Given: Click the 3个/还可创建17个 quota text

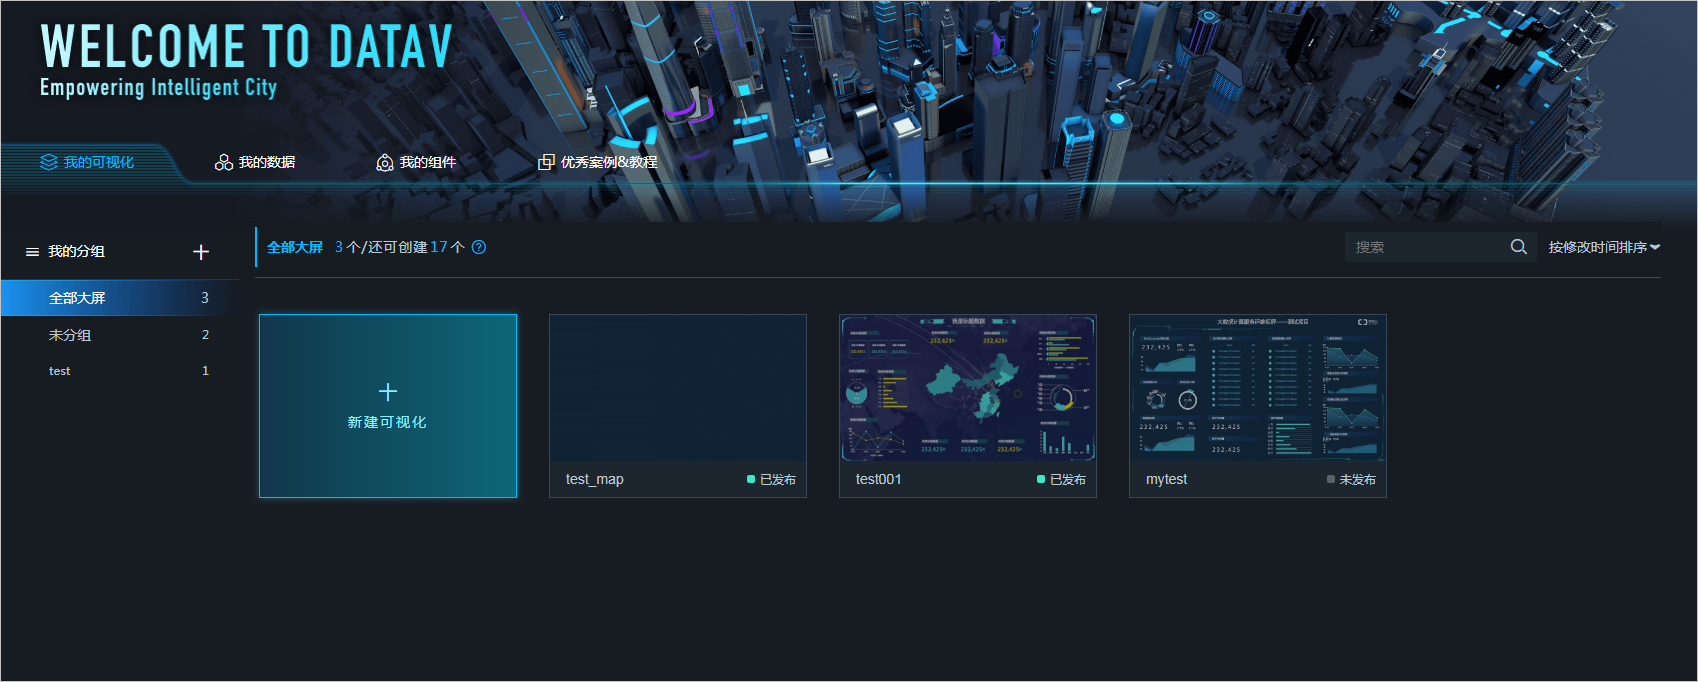Looking at the screenshot, I should tap(399, 247).
